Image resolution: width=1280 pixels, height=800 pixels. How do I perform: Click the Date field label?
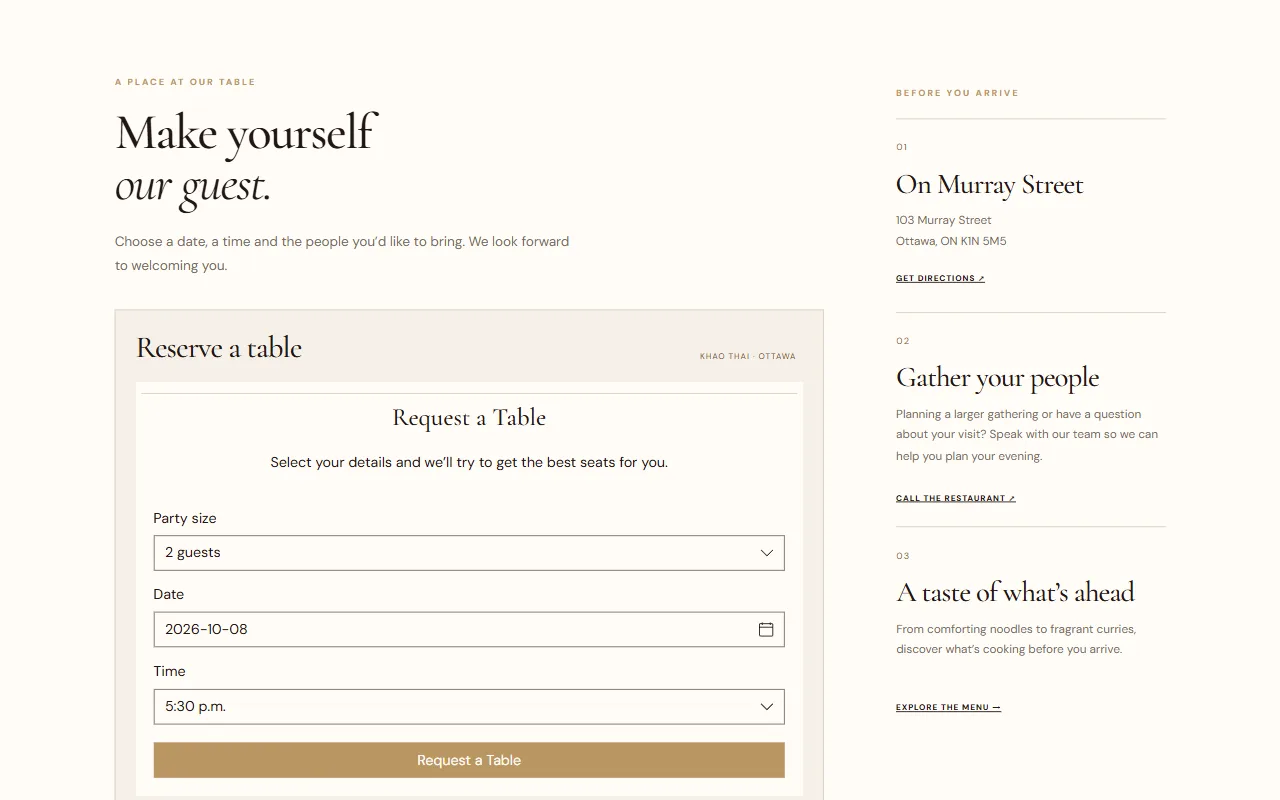click(x=168, y=594)
